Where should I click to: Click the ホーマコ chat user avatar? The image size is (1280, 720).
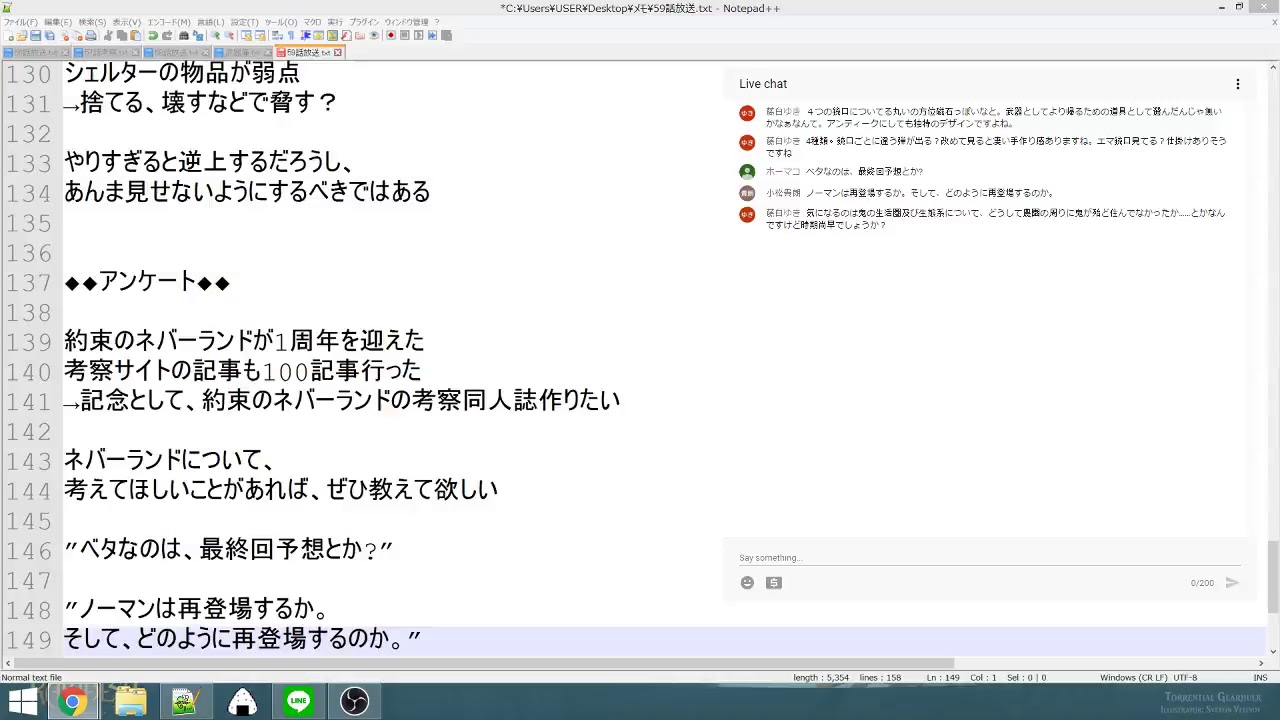pyautogui.click(x=747, y=172)
